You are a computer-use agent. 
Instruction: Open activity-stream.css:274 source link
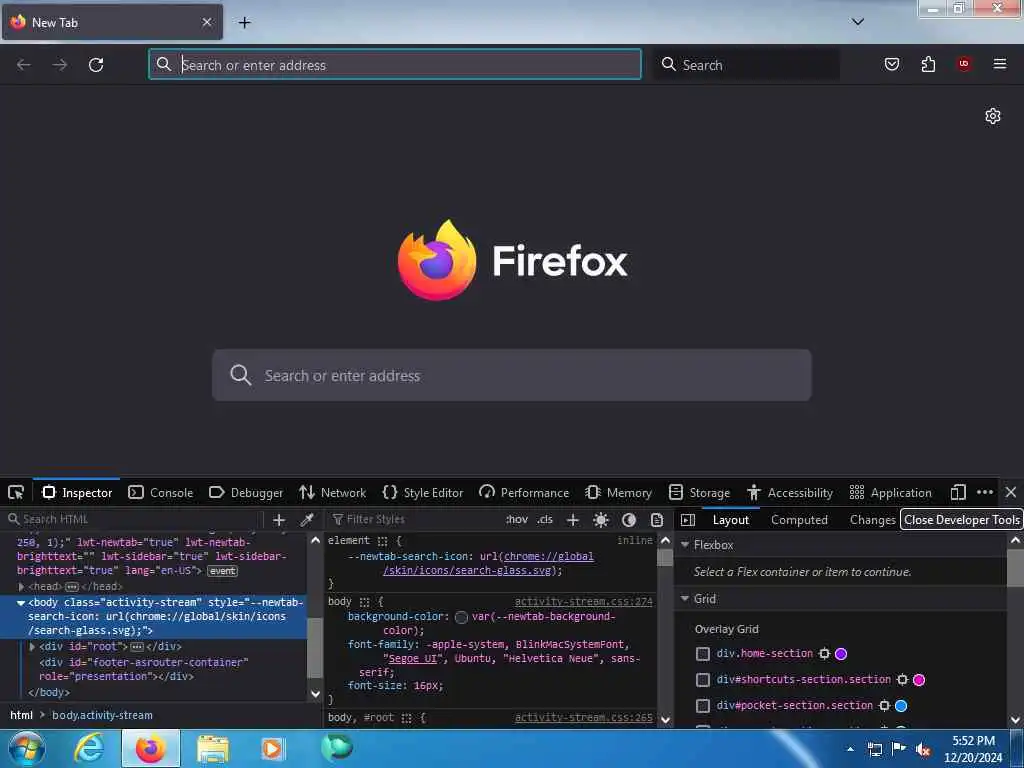tap(583, 601)
